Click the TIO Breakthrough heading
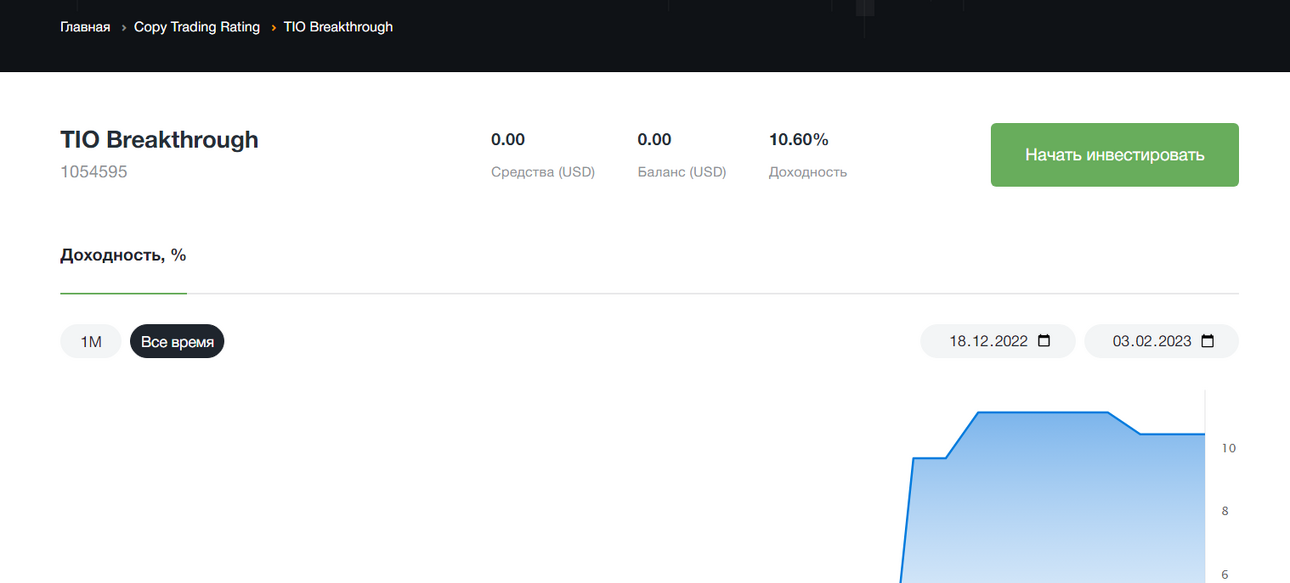This screenshot has height=583, width=1290. 159,139
